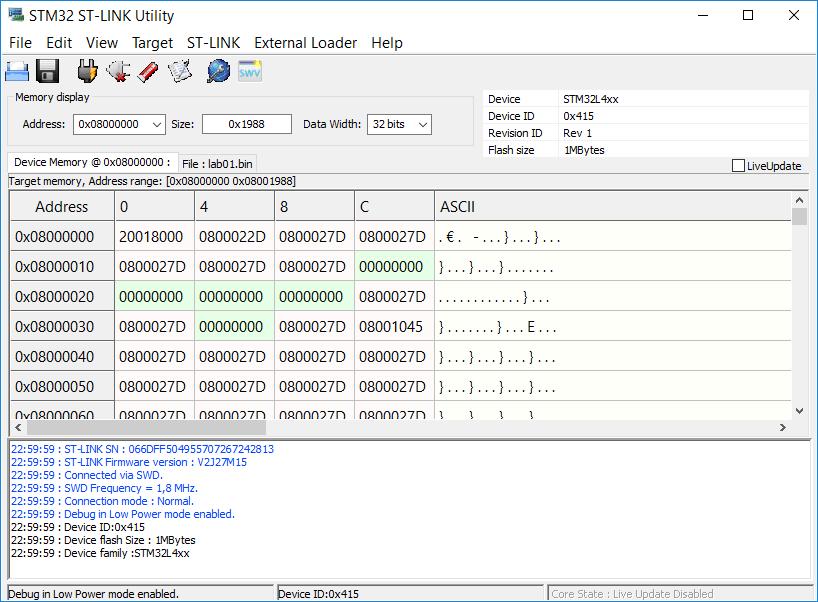Click the column 0 header
Screen dimensions: 818x602
(x=154, y=207)
